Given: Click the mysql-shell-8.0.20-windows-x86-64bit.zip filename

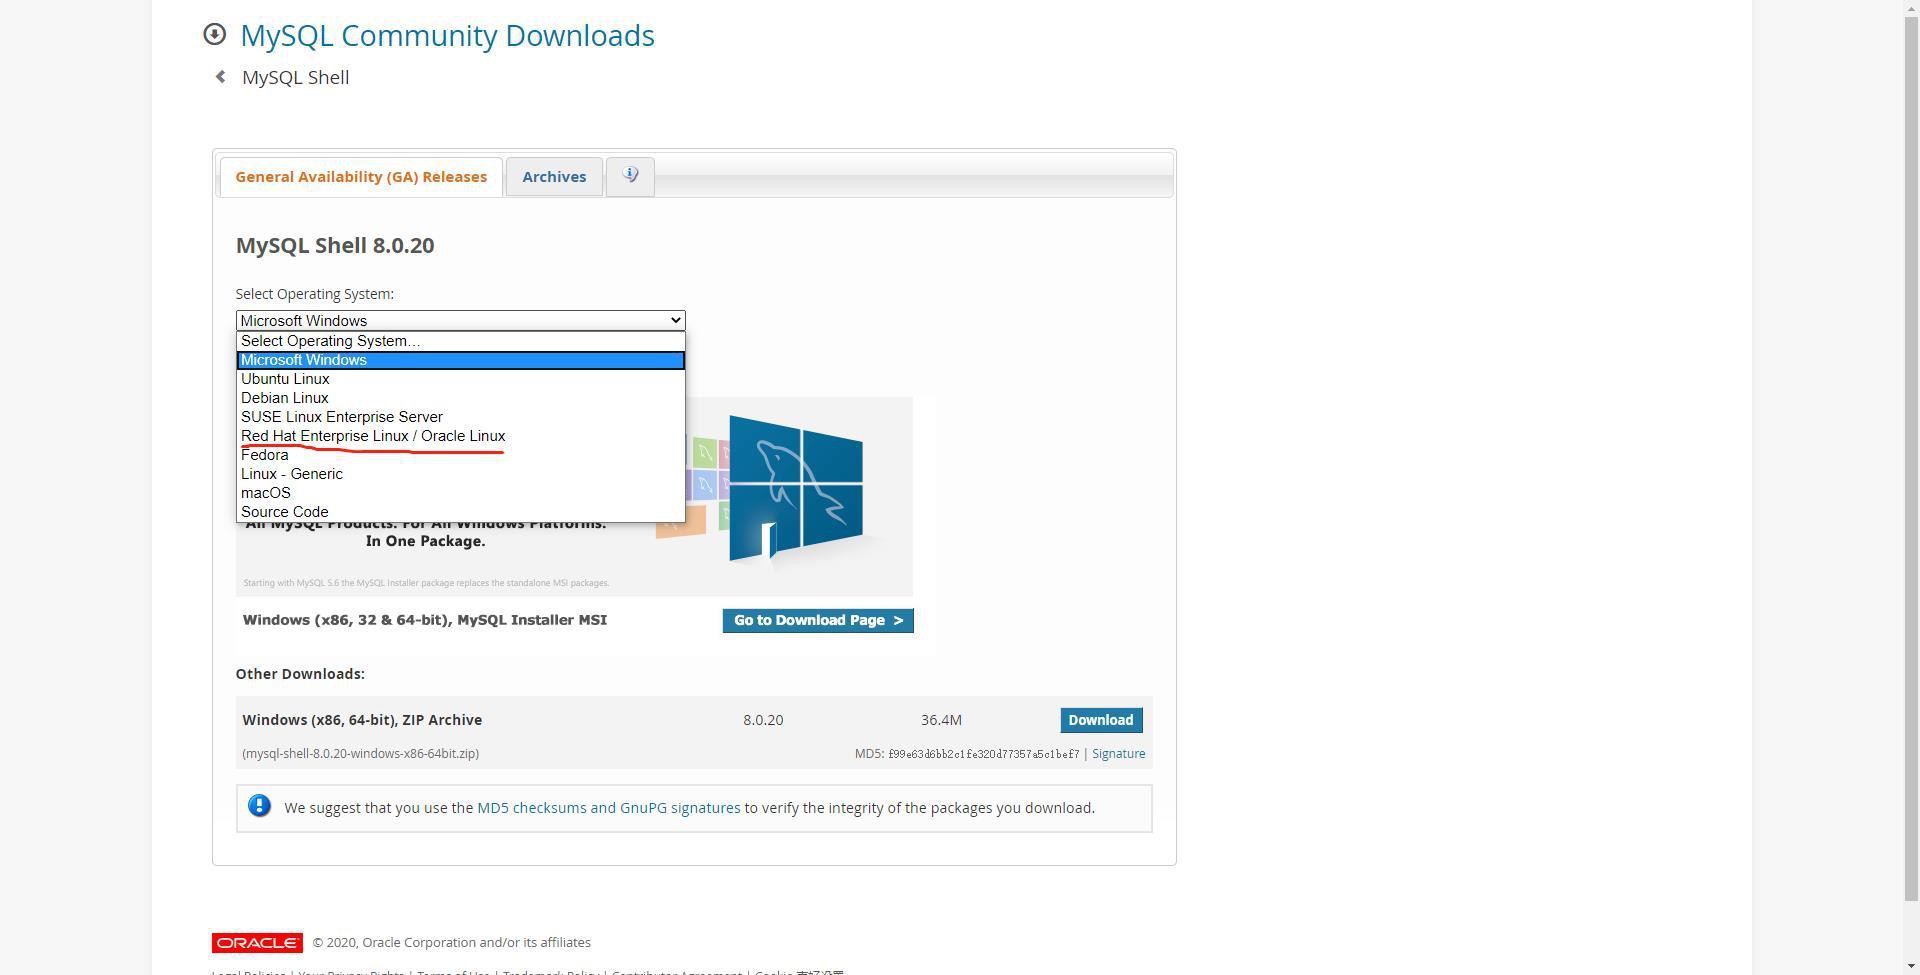Looking at the screenshot, I should [360, 754].
